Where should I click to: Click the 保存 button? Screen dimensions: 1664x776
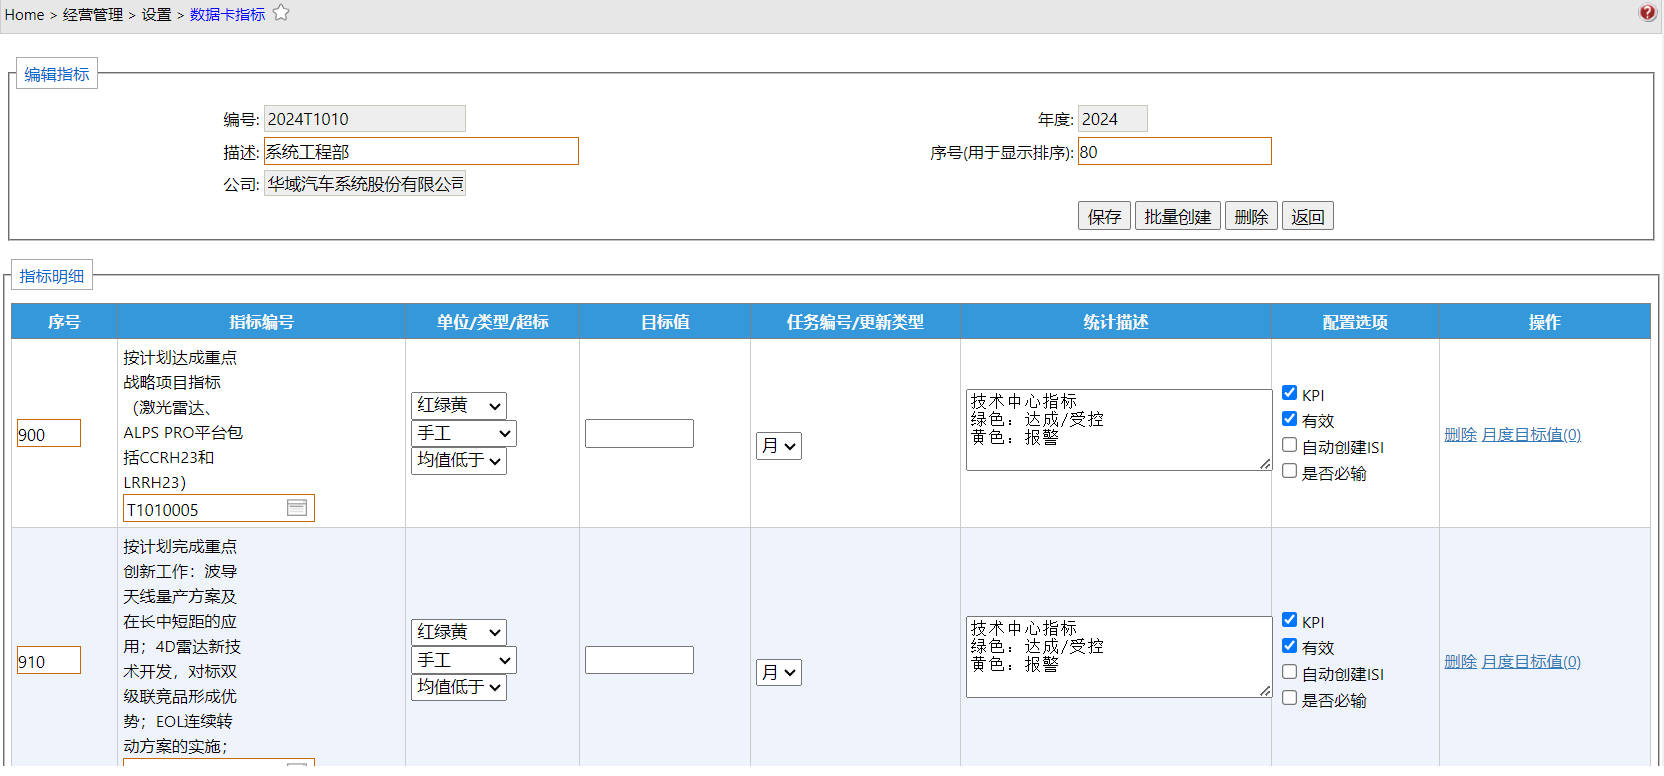(1104, 216)
